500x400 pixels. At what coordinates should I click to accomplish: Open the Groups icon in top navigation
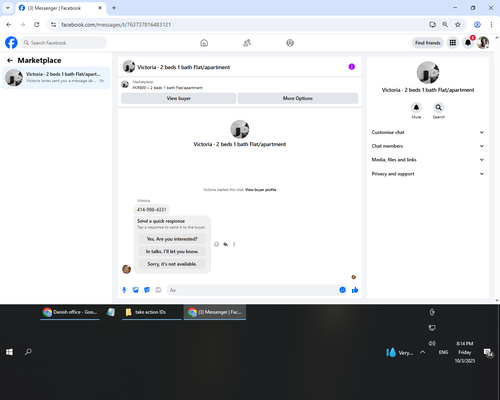point(290,43)
